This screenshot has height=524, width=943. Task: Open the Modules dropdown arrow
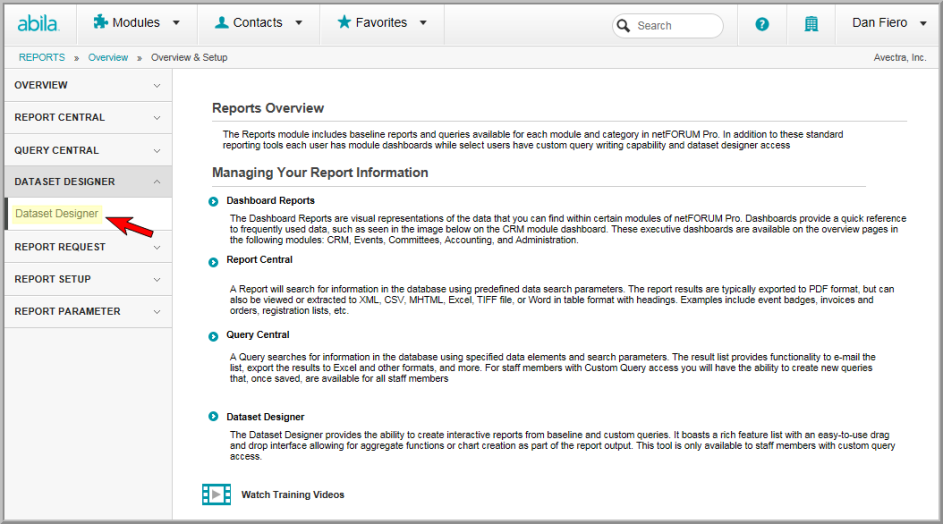click(x=176, y=23)
